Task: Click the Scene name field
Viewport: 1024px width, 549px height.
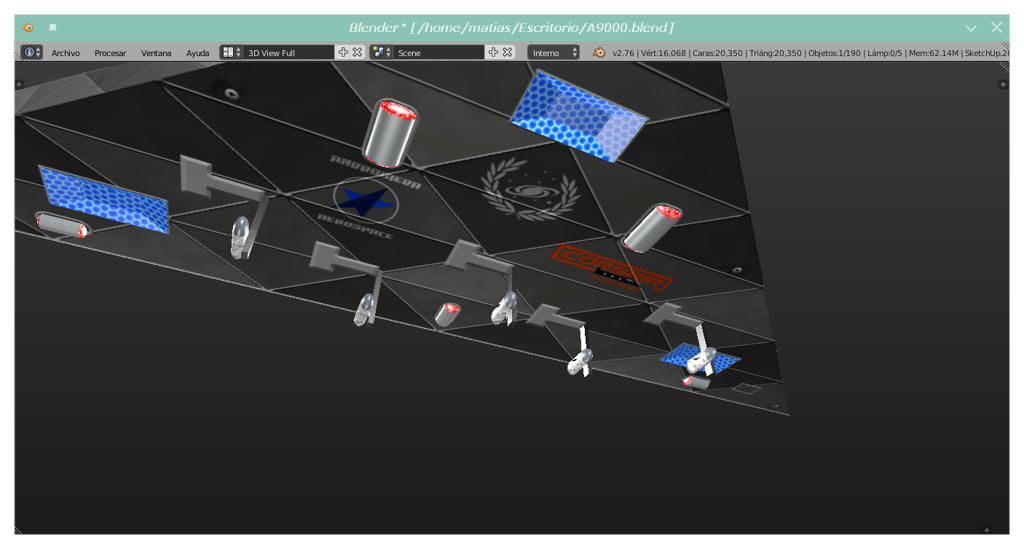Action: pos(439,52)
